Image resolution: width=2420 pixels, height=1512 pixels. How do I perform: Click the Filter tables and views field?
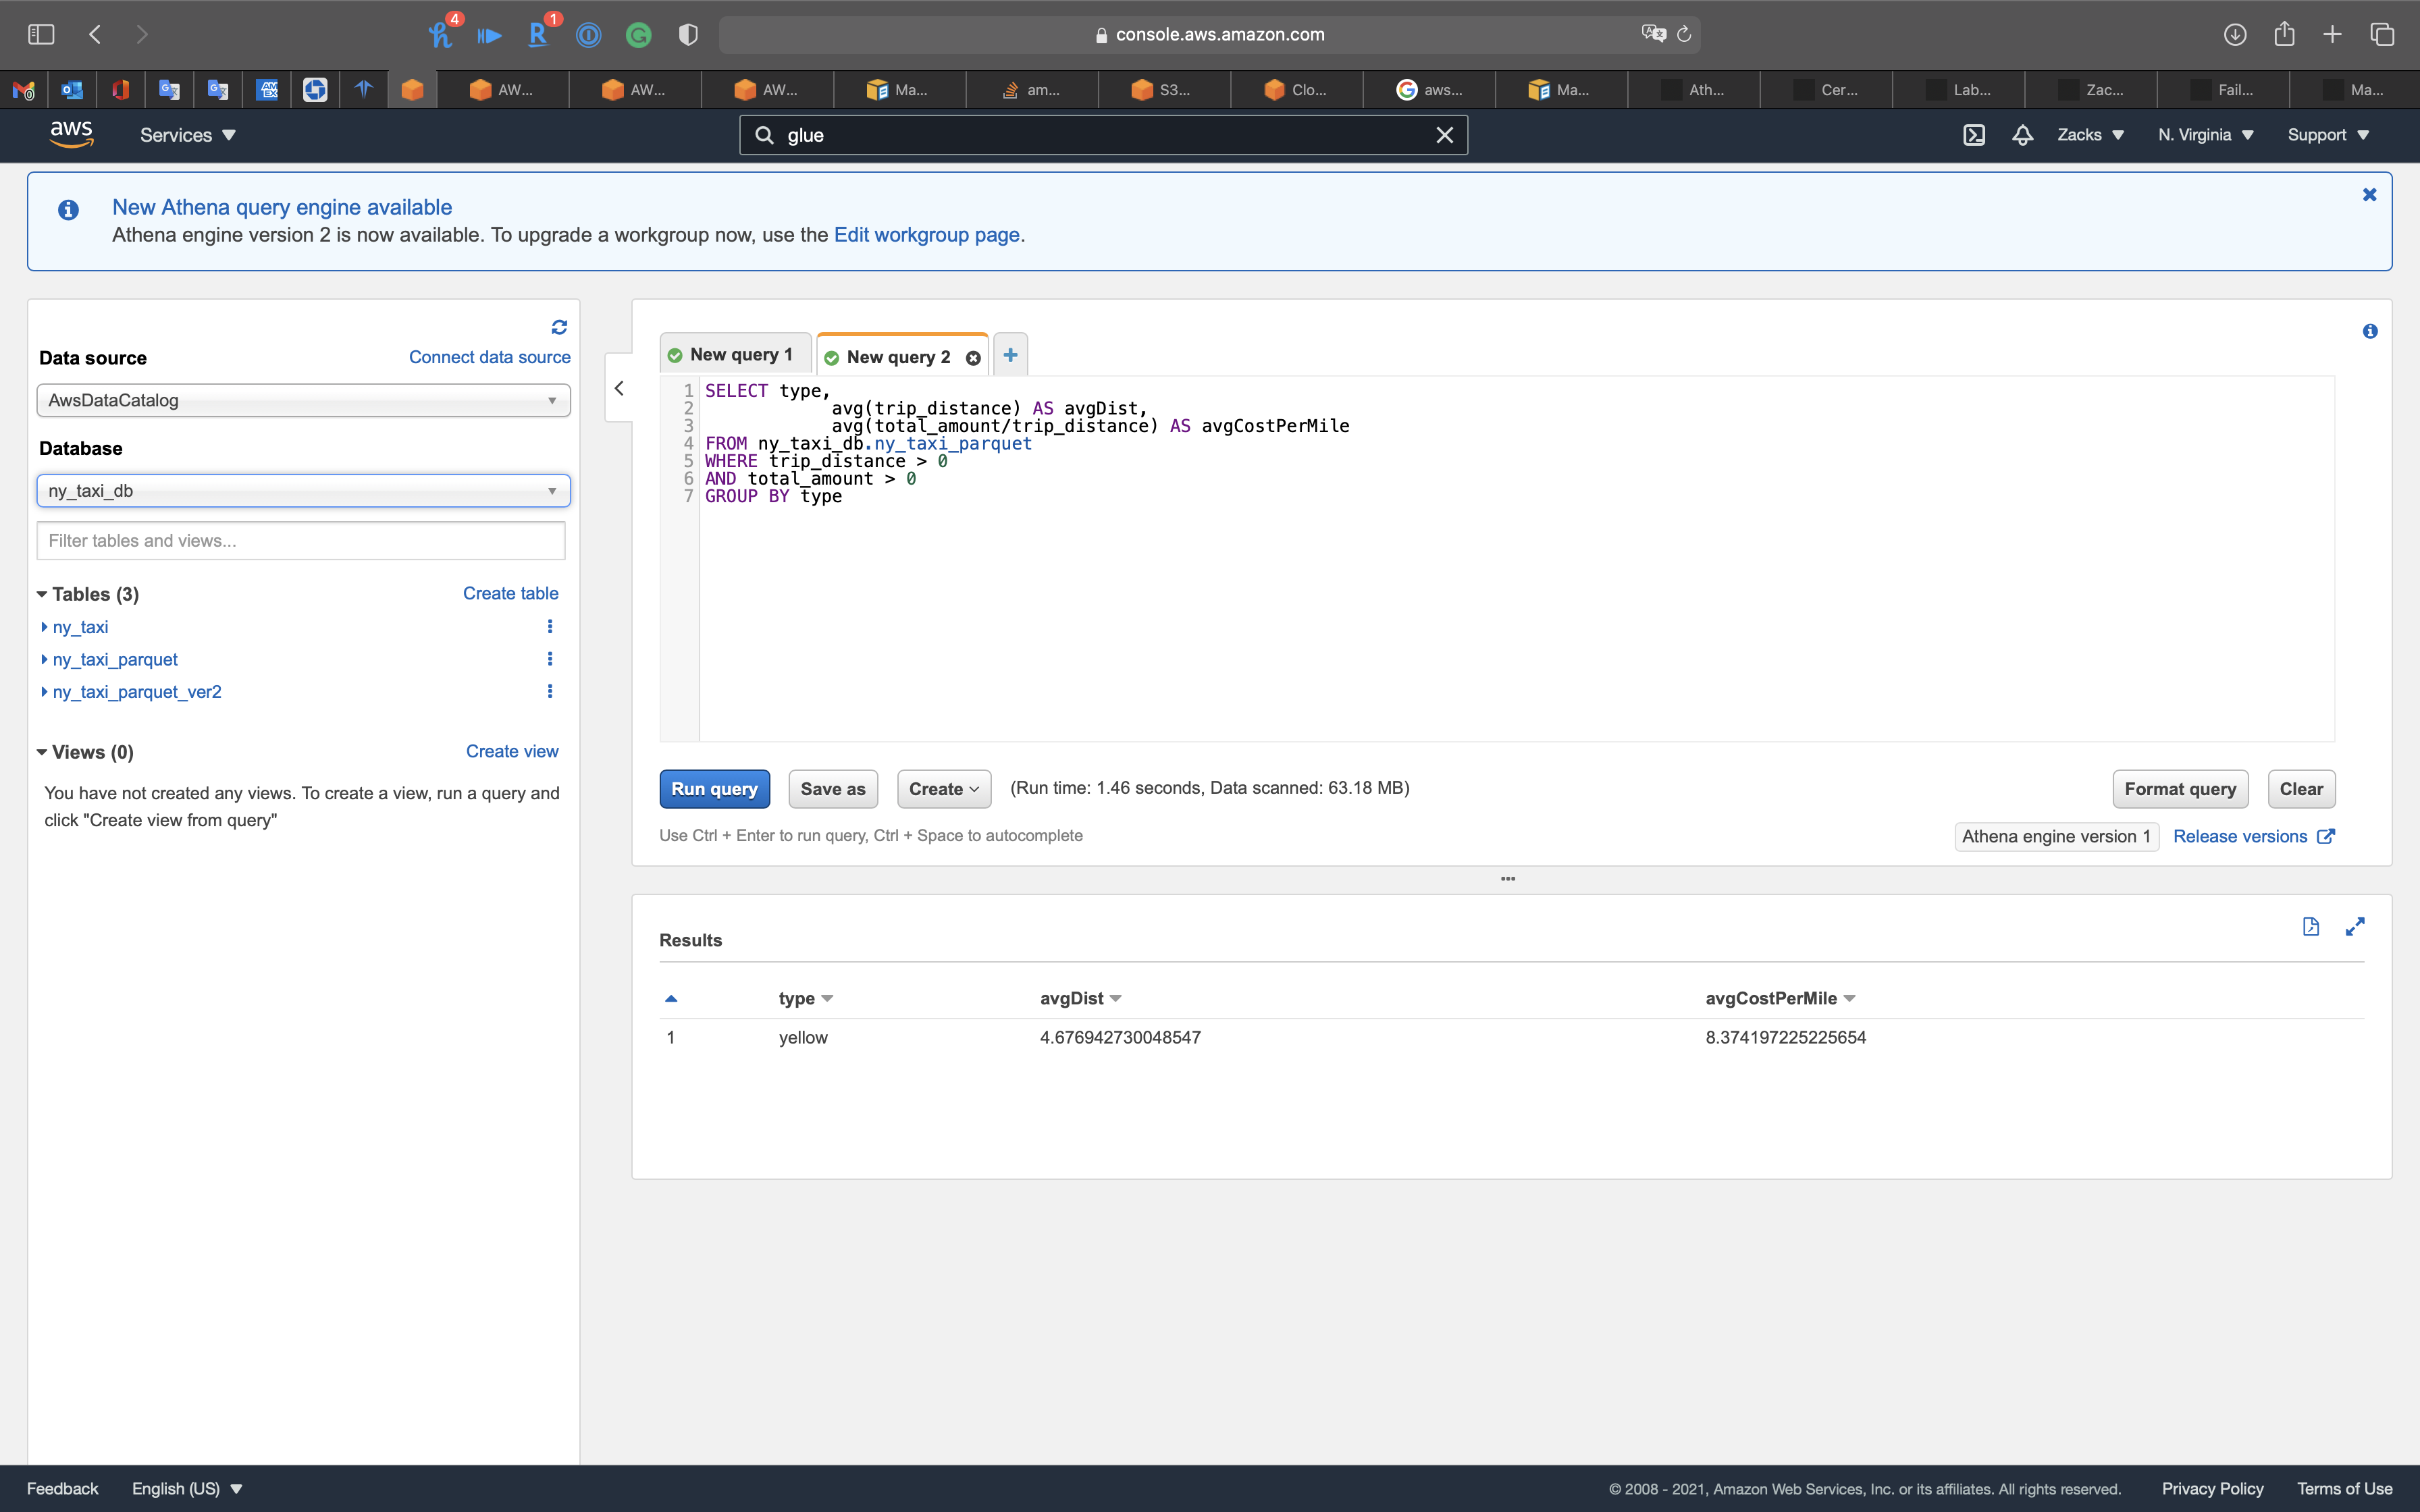301,541
